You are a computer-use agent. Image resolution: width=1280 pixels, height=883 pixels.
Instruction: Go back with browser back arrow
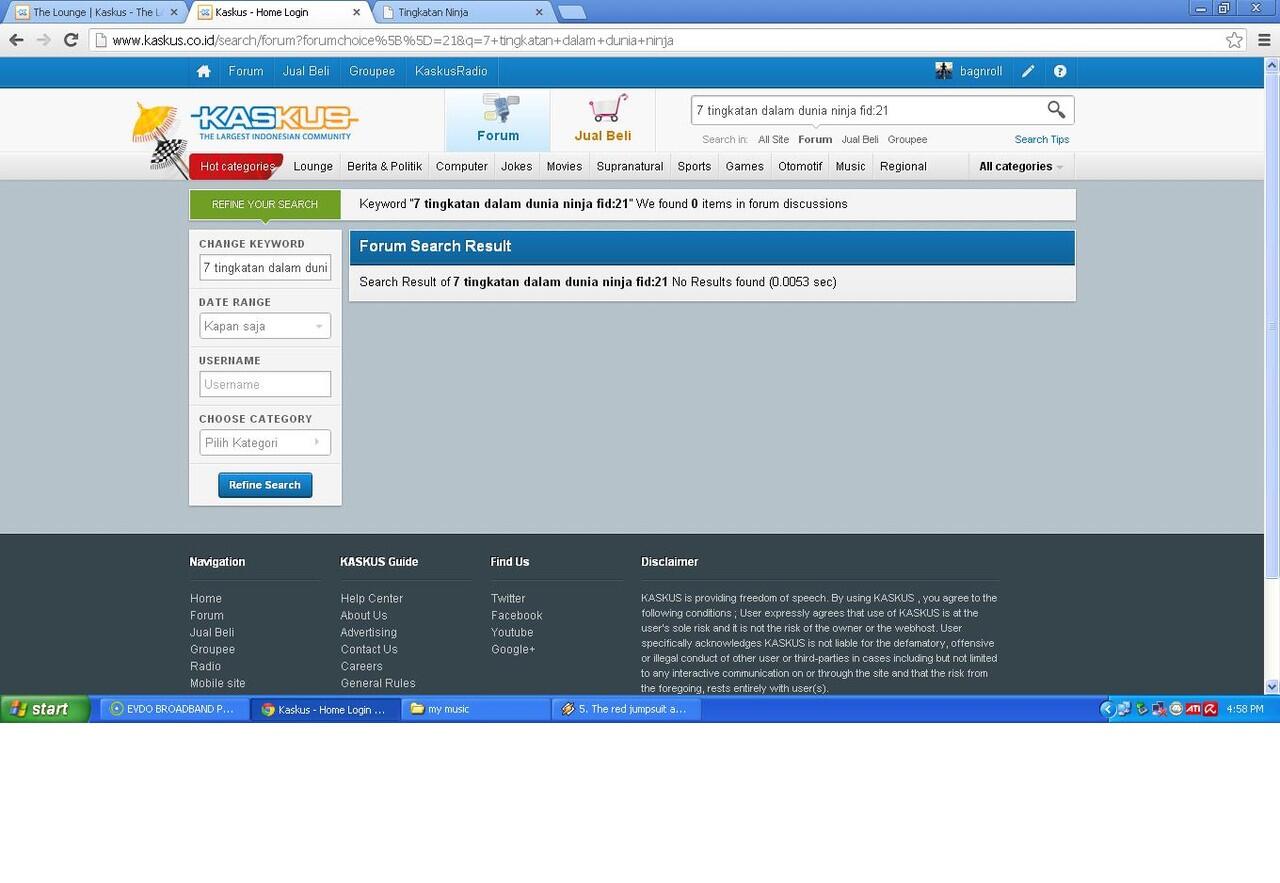point(16,40)
